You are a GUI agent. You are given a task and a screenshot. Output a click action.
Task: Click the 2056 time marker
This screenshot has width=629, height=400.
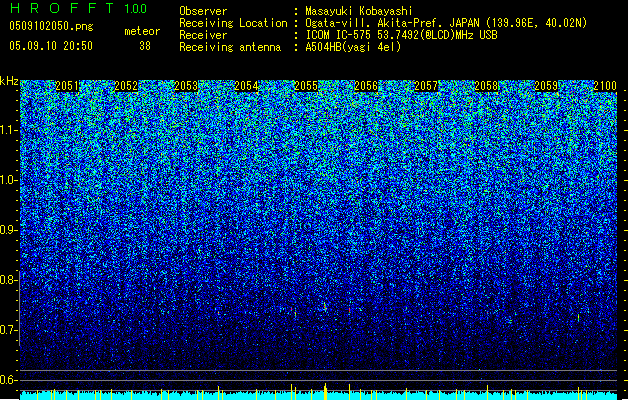[366, 86]
